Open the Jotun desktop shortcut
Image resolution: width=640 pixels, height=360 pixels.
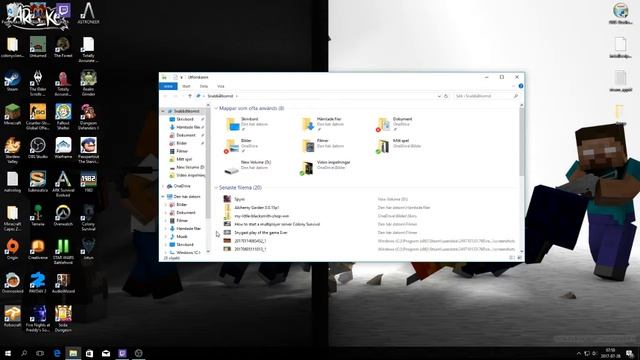[88, 249]
